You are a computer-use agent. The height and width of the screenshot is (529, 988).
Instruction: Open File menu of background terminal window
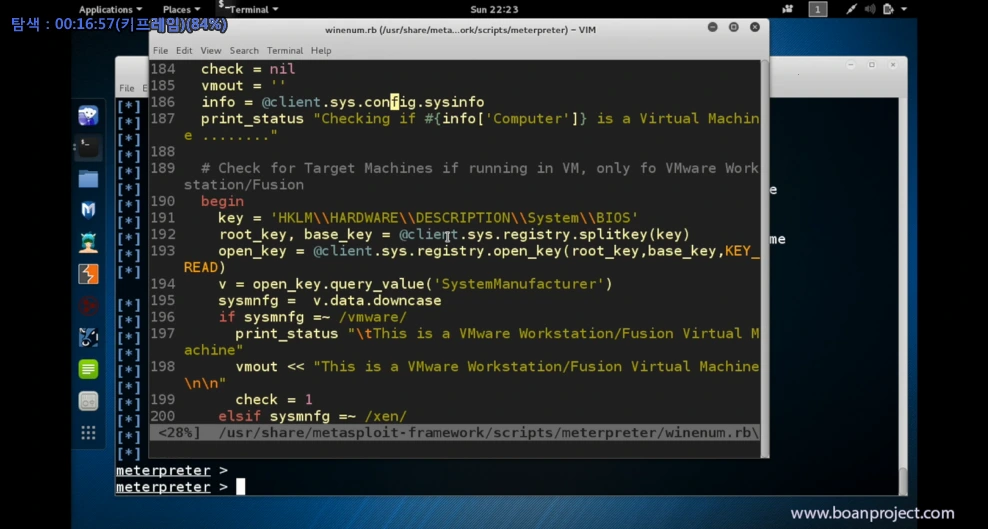127,88
